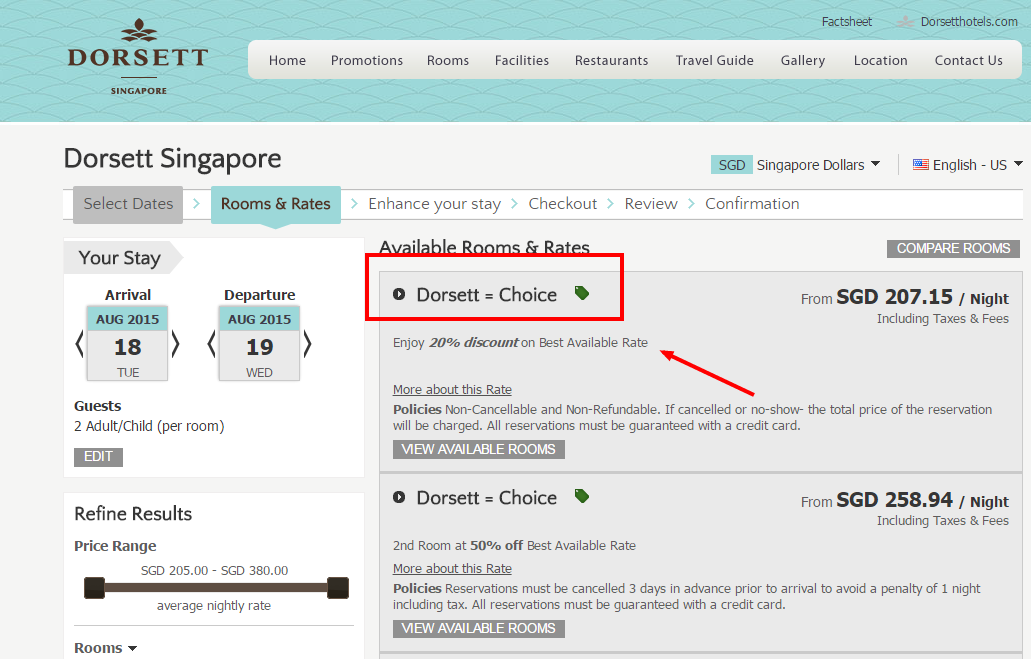Image resolution: width=1031 pixels, height=659 pixels.
Task: Click the Dorsett Singapore logo
Action: tap(138, 57)
